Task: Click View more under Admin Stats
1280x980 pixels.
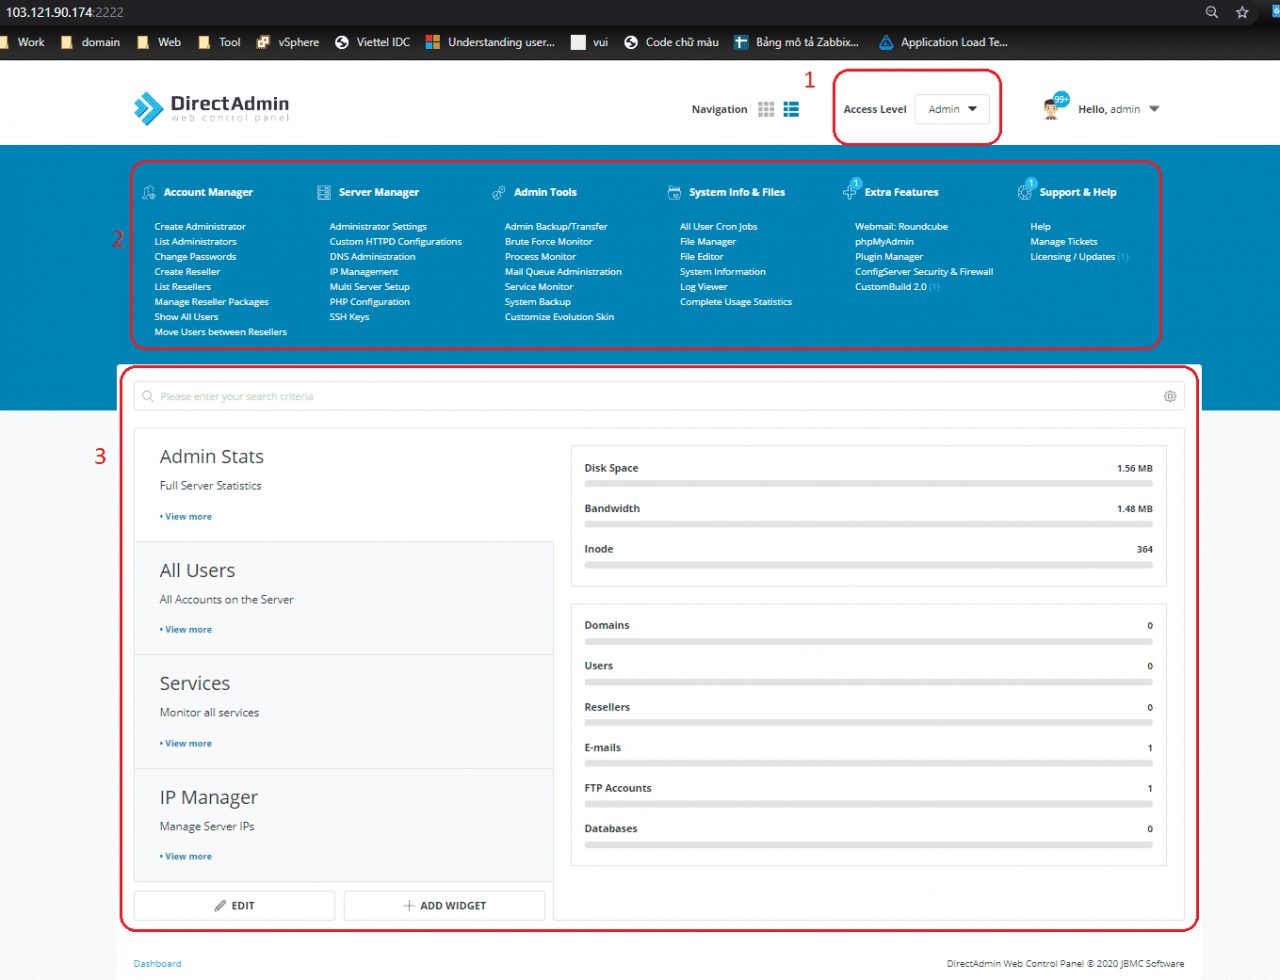Action: 186,517
